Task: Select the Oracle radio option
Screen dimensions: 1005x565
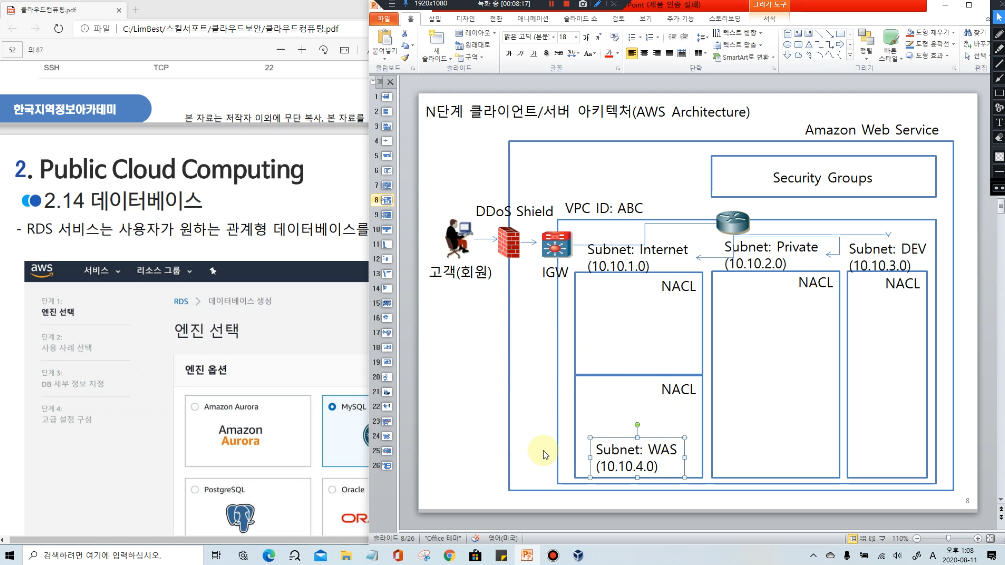Action: pos(332,489)
